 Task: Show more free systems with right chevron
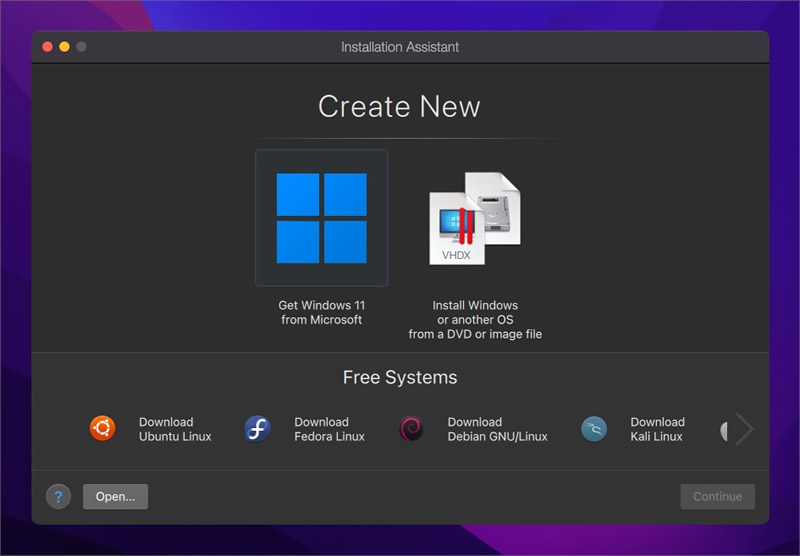point(744,429)
